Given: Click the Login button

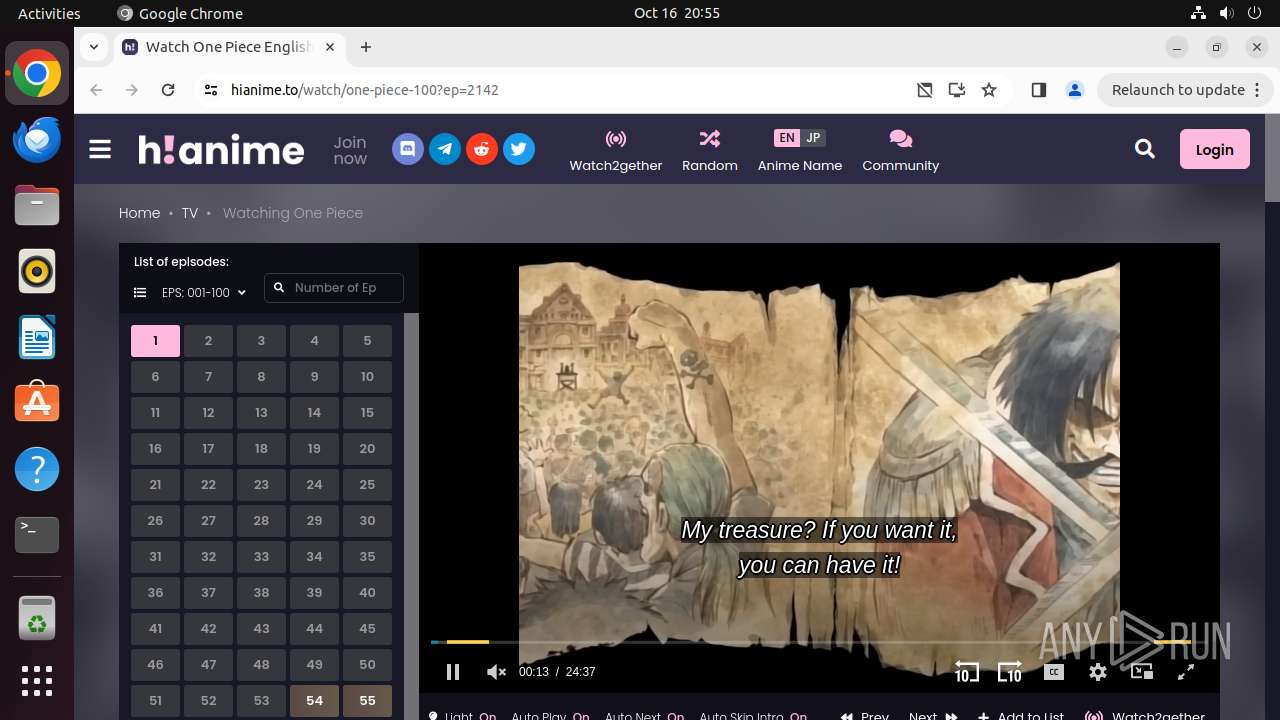Looking at the screenshot, I should pyautogui.click(x=1215, y=149).
